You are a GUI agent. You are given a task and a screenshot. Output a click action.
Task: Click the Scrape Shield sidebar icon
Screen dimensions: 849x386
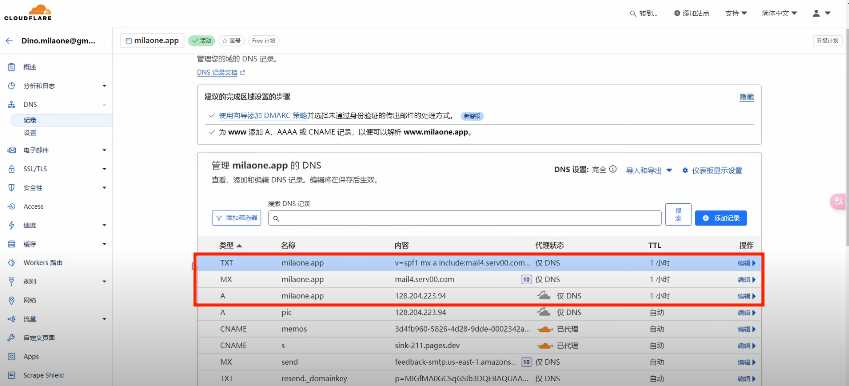pyautogui.click(x=11, y=375)
